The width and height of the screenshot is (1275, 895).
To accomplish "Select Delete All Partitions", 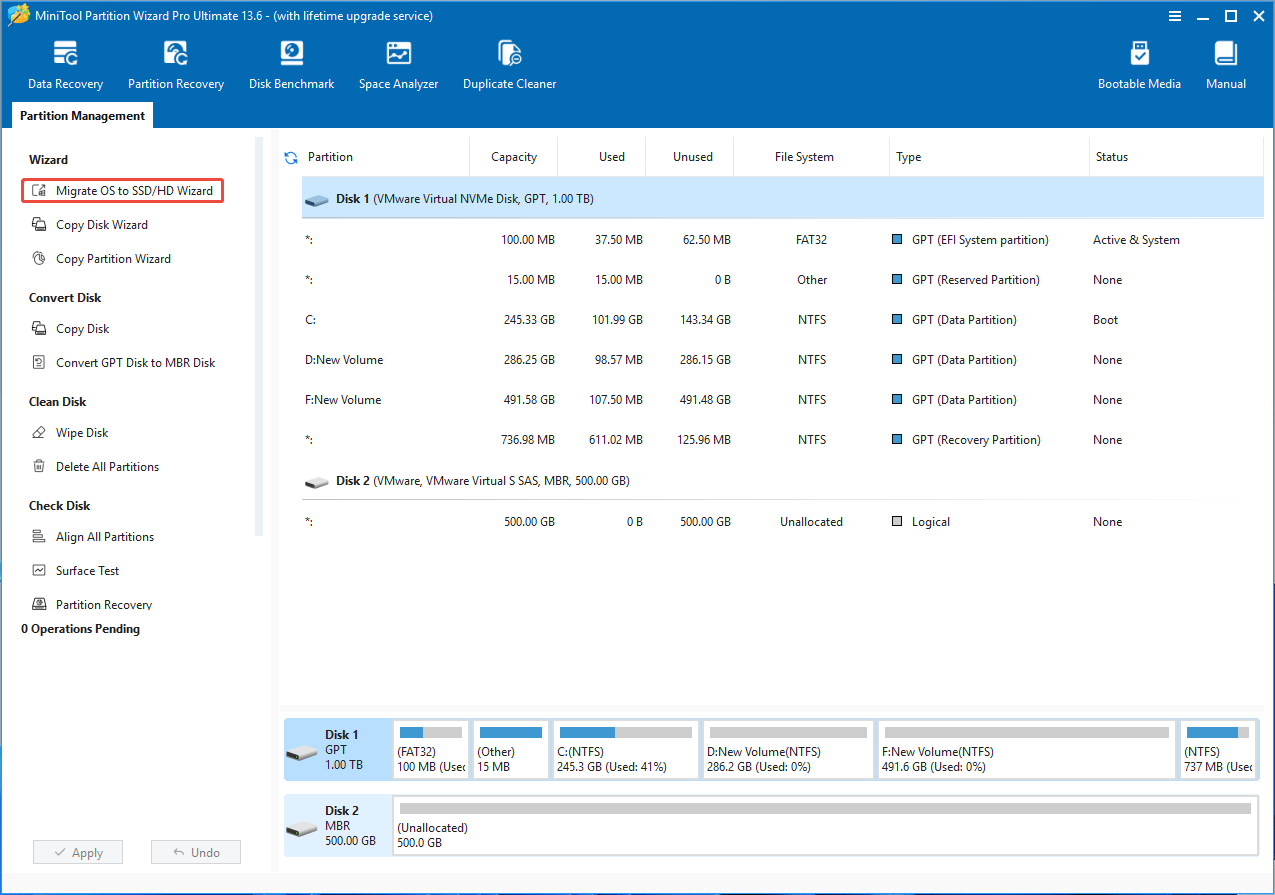I will (107, 467).
